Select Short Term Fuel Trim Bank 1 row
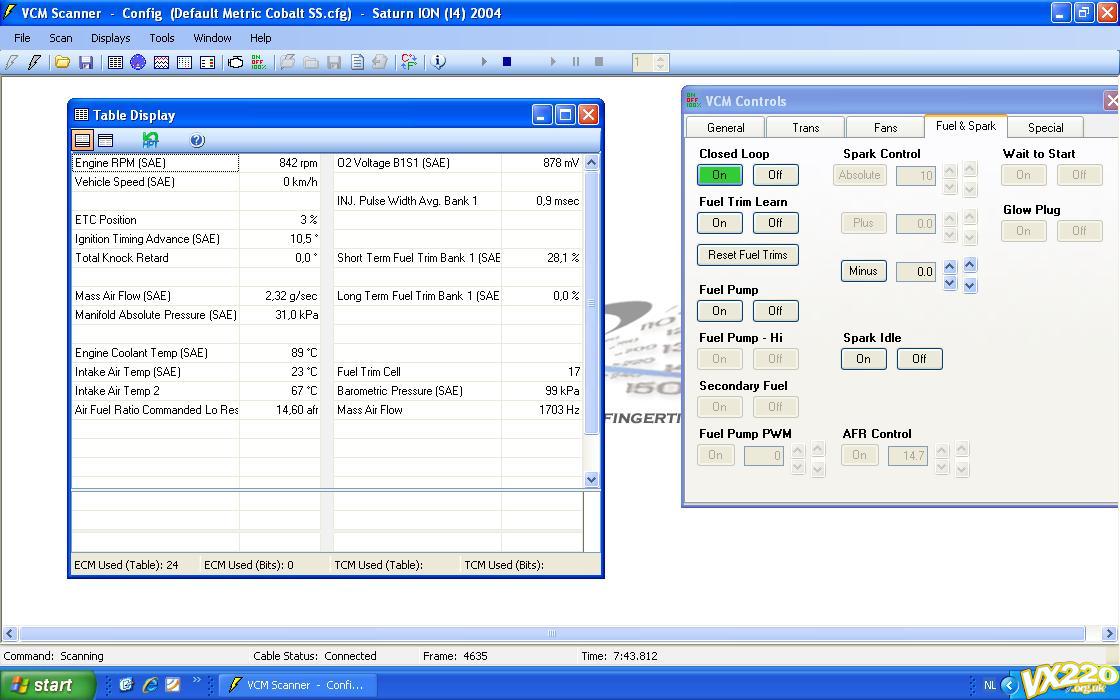 [x=458, y=258]
